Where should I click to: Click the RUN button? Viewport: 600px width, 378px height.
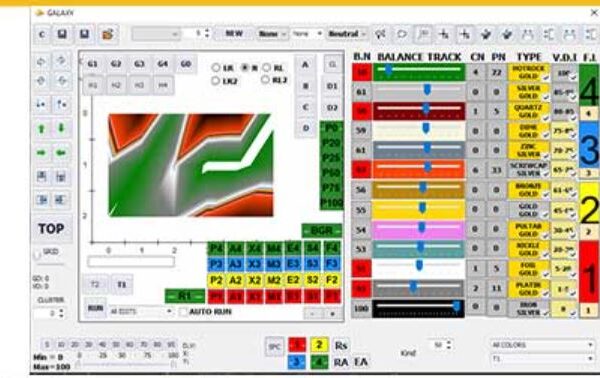click(95, 308)
